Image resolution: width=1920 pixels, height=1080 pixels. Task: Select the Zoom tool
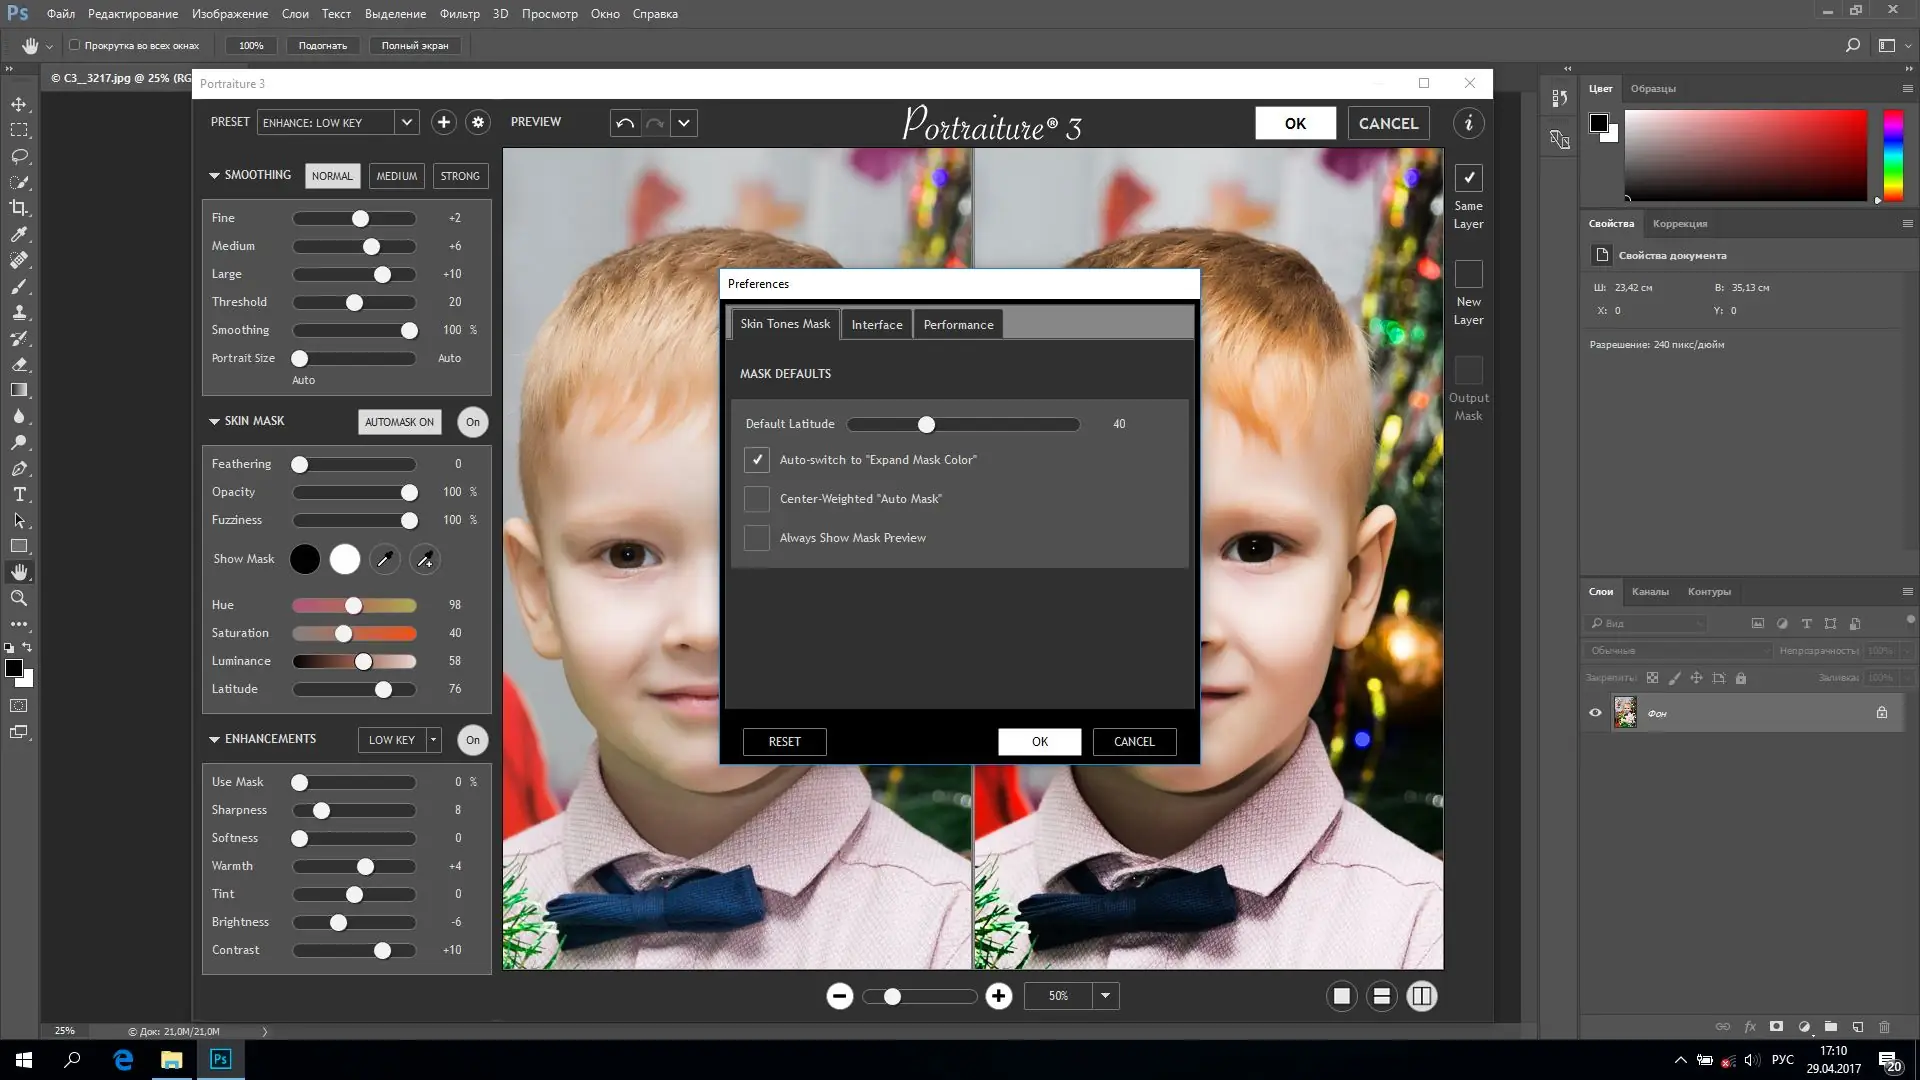pyautogui.click(x=18, y=598)
